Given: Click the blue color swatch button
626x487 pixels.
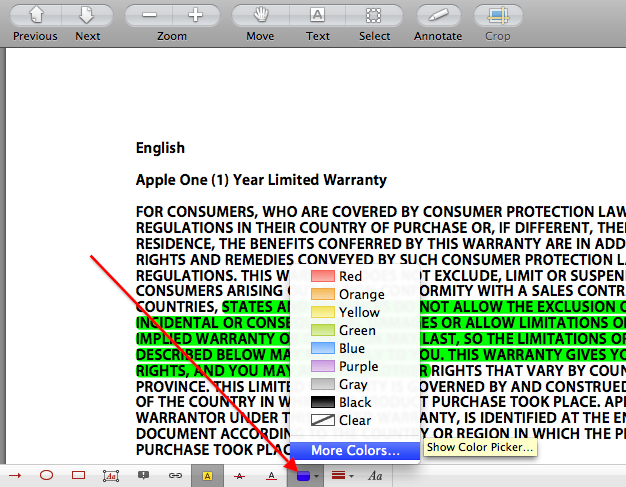Looking at the screenshot, I should 303,476.
